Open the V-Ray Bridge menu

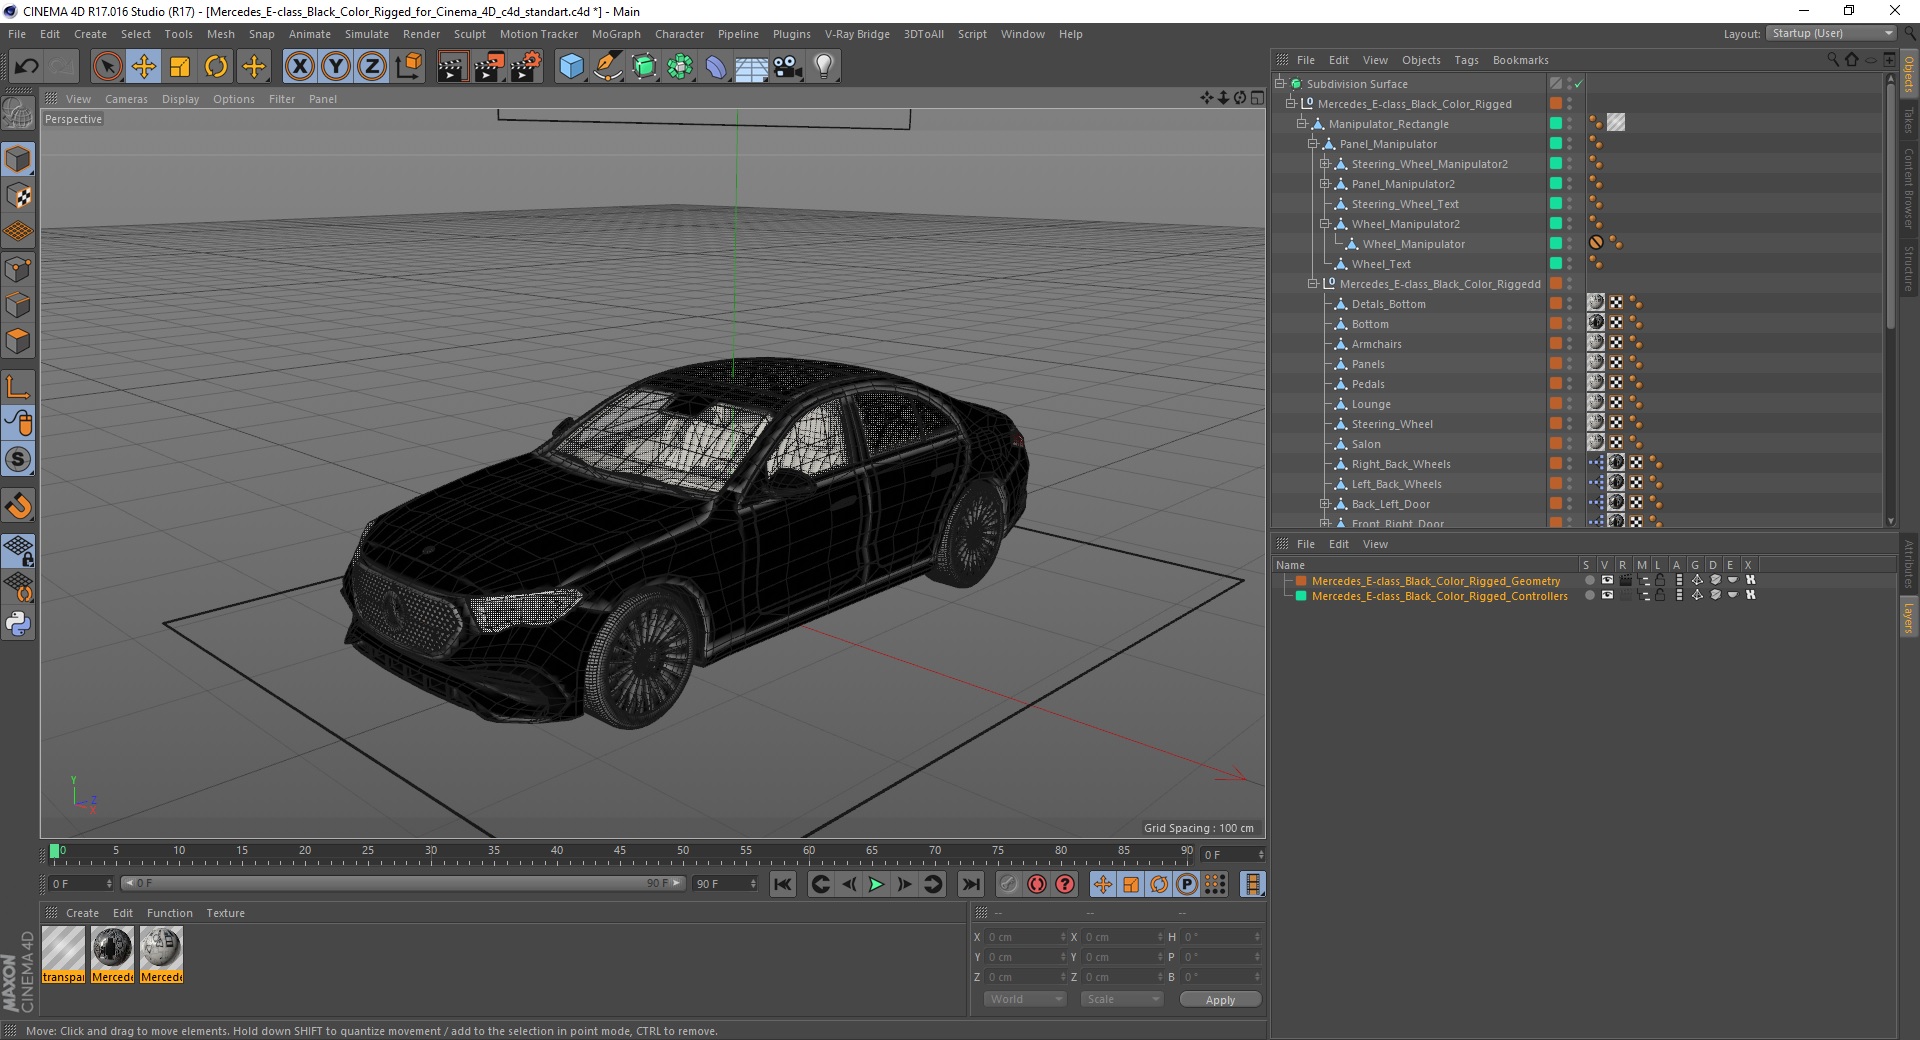[x=857, y=34]
